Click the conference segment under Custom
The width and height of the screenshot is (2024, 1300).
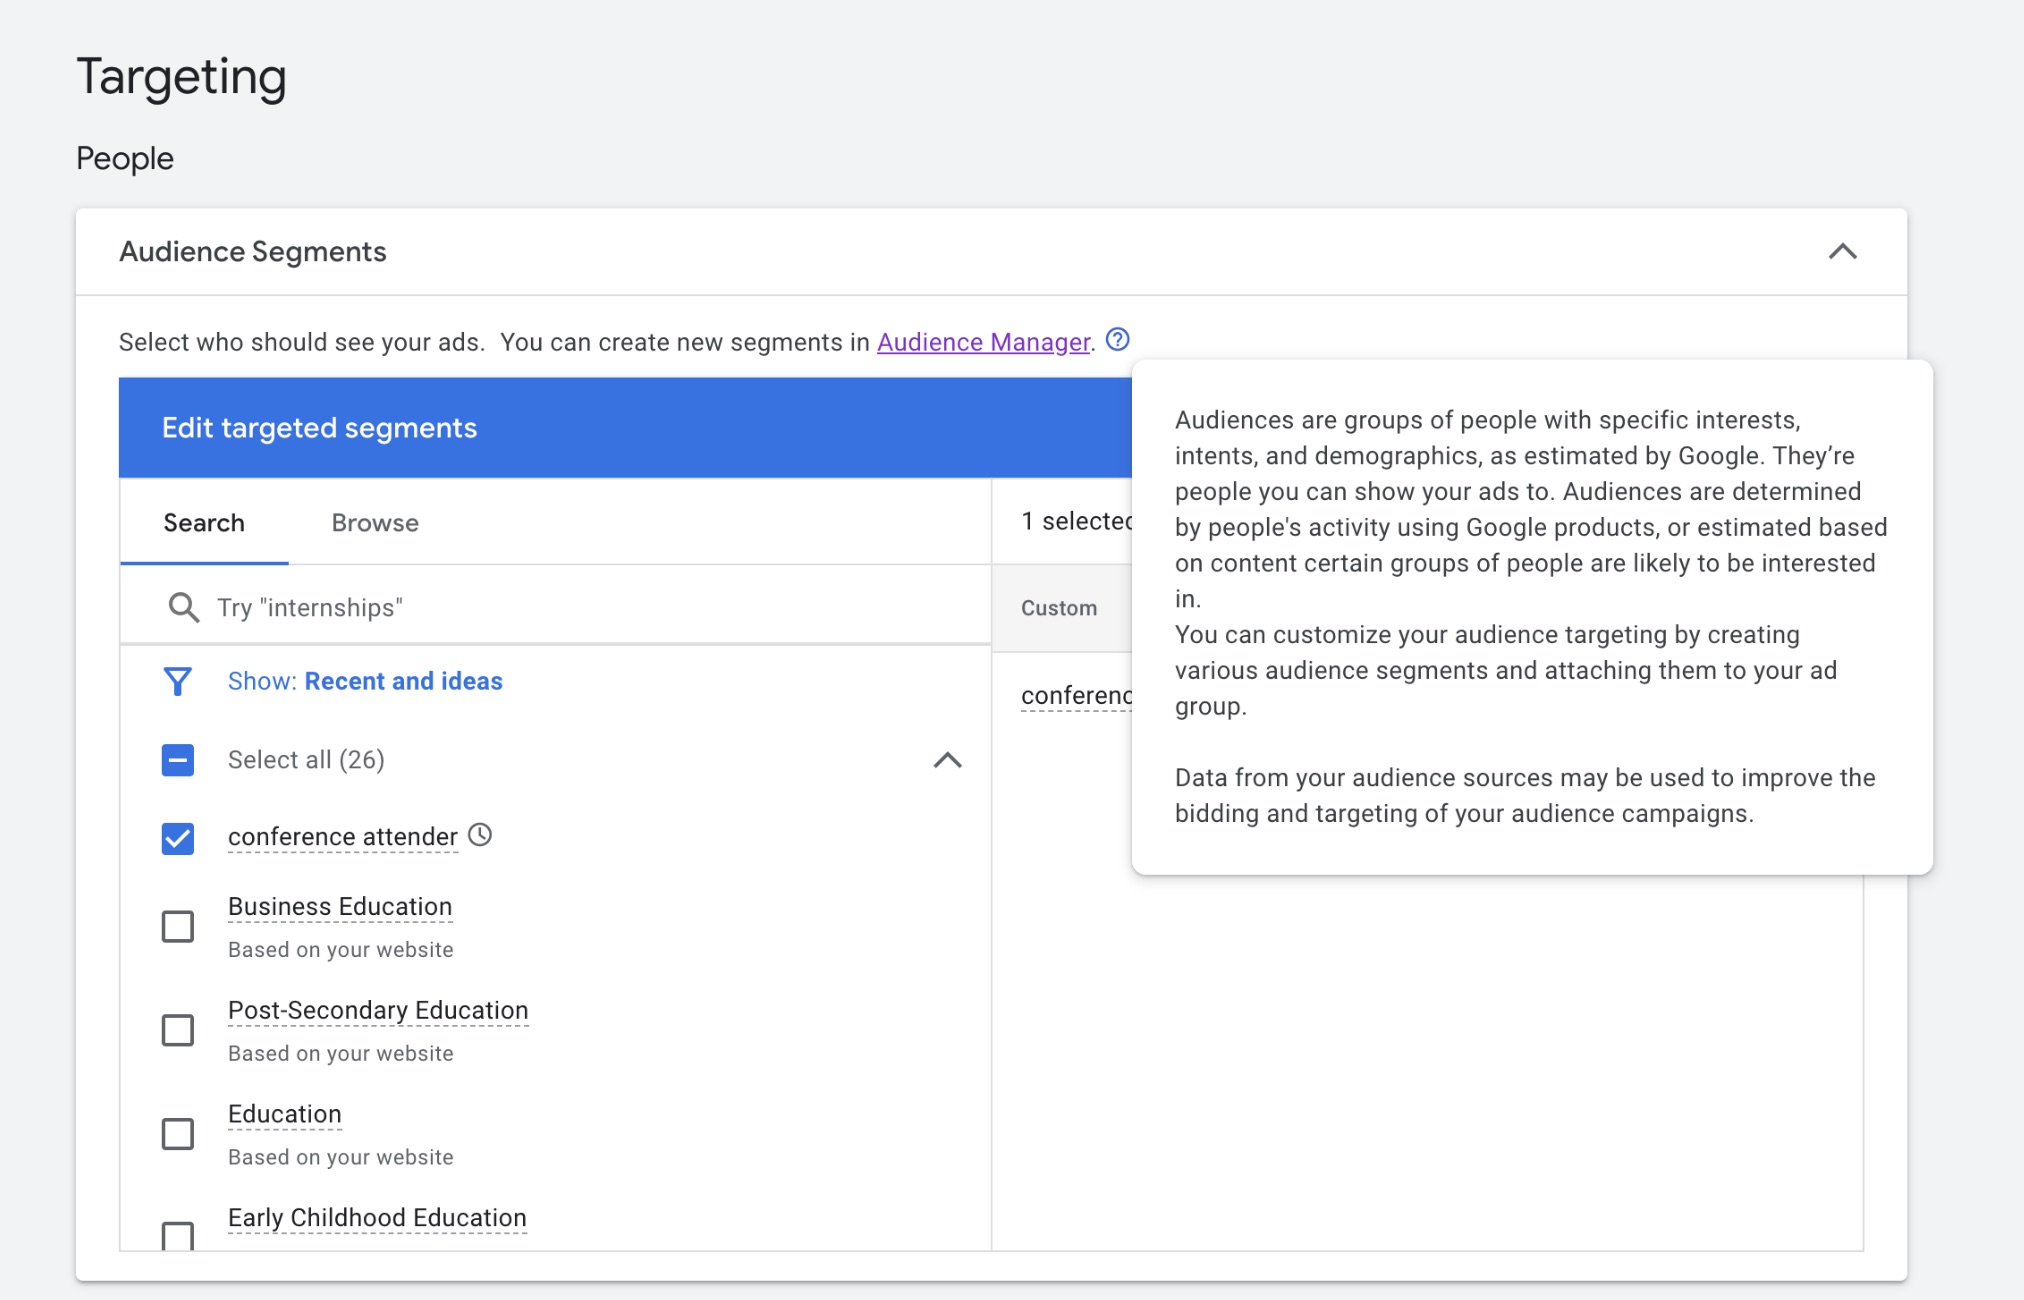(1075, 693)
